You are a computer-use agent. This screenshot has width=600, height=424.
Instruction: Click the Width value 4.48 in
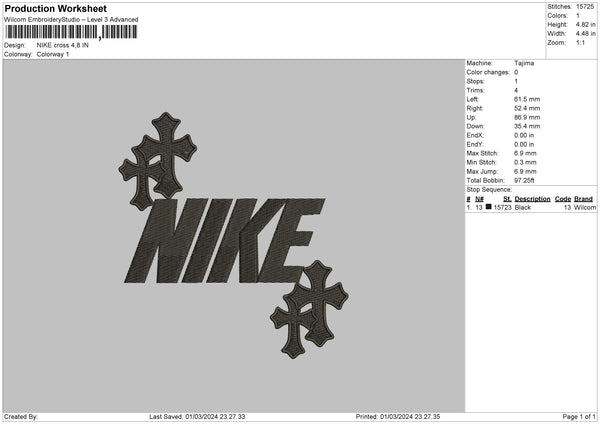point(586,34)
